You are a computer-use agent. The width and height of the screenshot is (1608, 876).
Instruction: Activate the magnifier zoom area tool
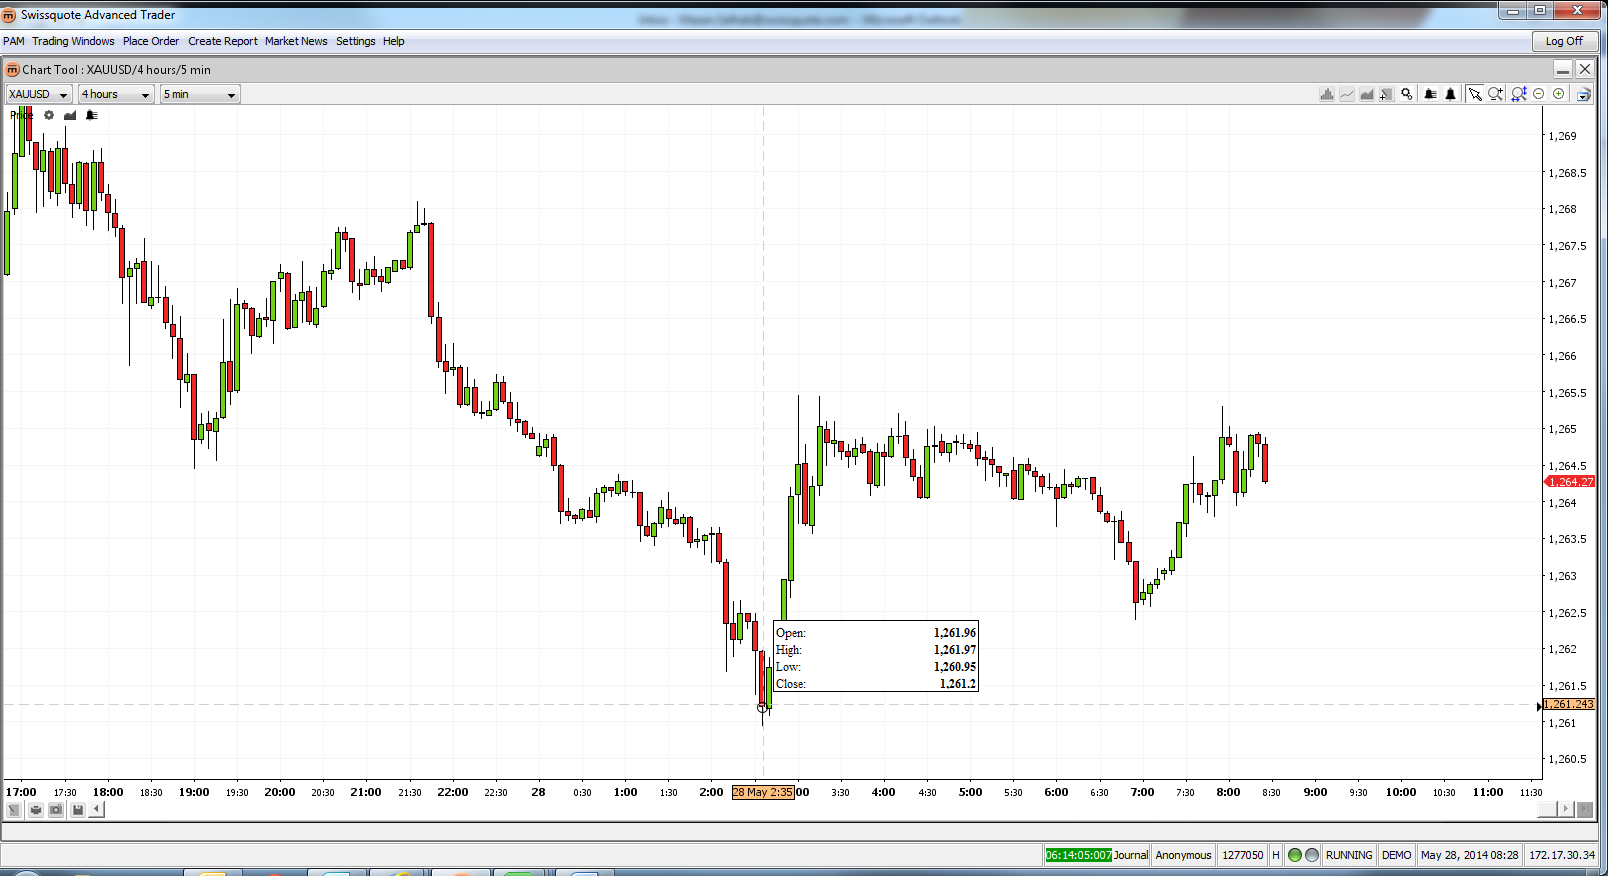[x=1496, y=94]
